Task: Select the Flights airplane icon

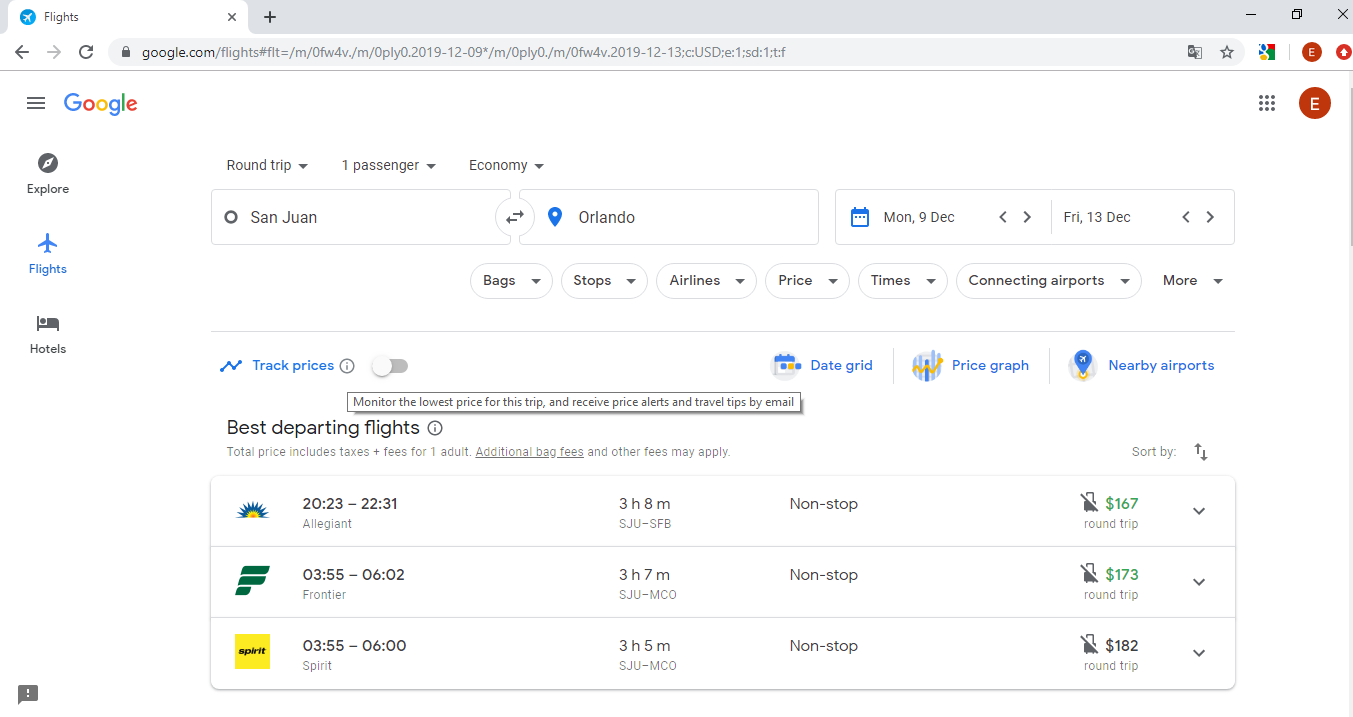Action: pyautogui.click(x=48, y=243)
